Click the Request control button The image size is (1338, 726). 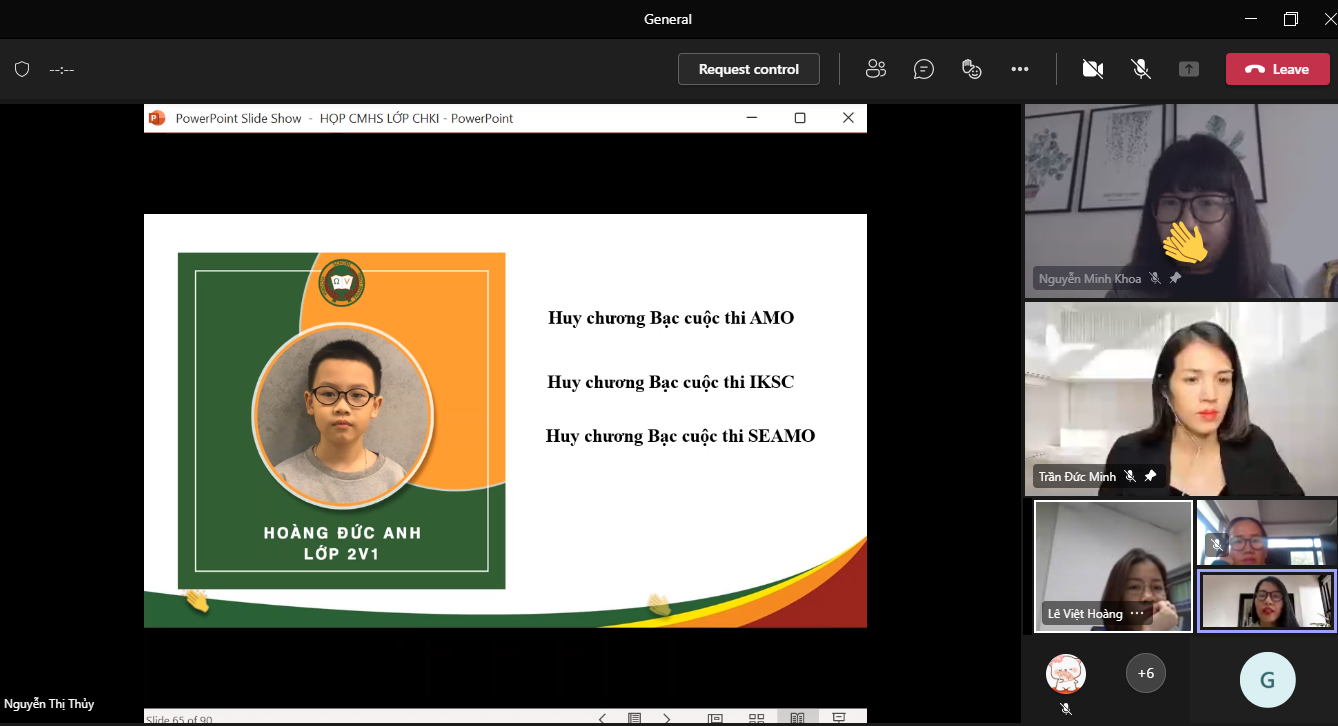tap(748, 69)
